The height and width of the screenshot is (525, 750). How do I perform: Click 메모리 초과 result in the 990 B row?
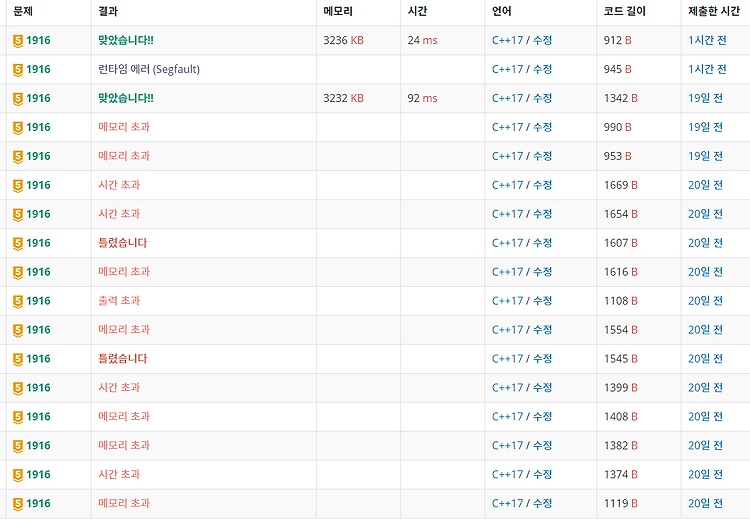(124, 127)
